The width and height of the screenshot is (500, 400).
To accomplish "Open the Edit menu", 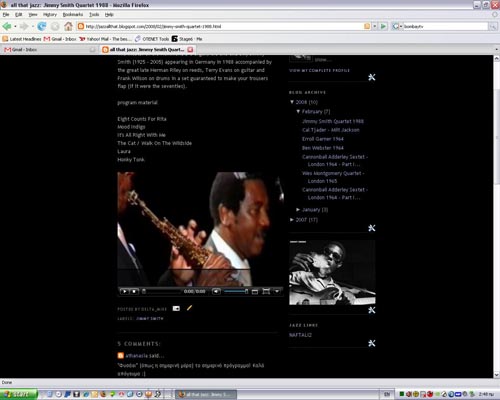I will coord(19,14).
